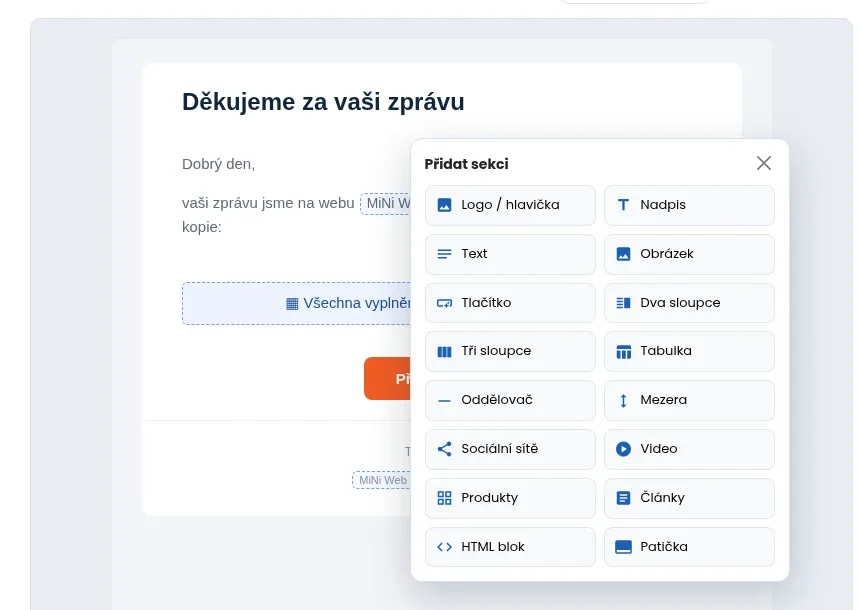Image resolution: width=860 pixels, height=610 pixels.
Task: Click the play icon beside Video
Action: coord(623,449)
